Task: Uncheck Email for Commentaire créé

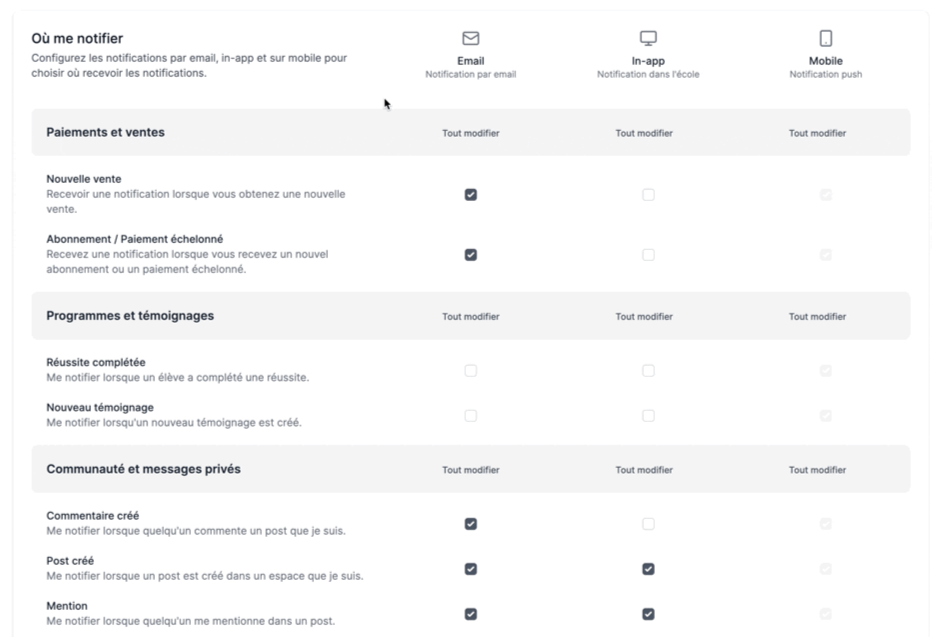Action: click(471, 524)
